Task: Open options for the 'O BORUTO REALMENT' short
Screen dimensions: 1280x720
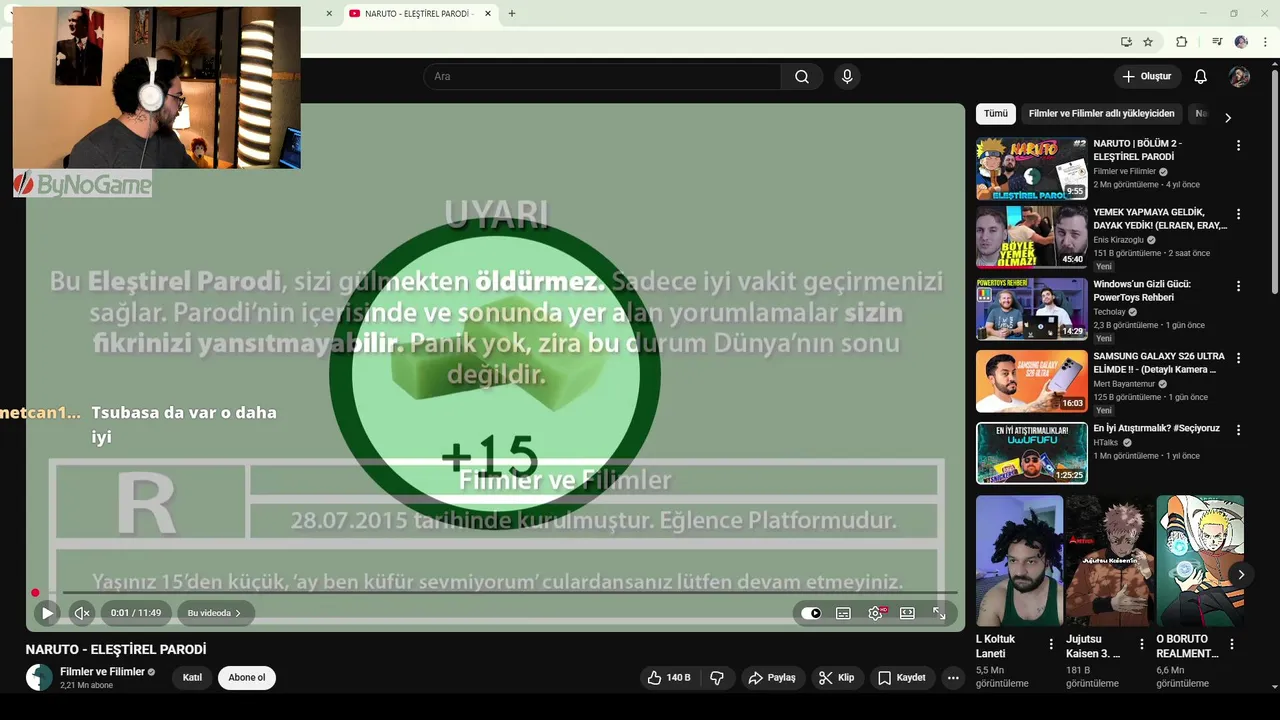Action: coord(1232,645)
